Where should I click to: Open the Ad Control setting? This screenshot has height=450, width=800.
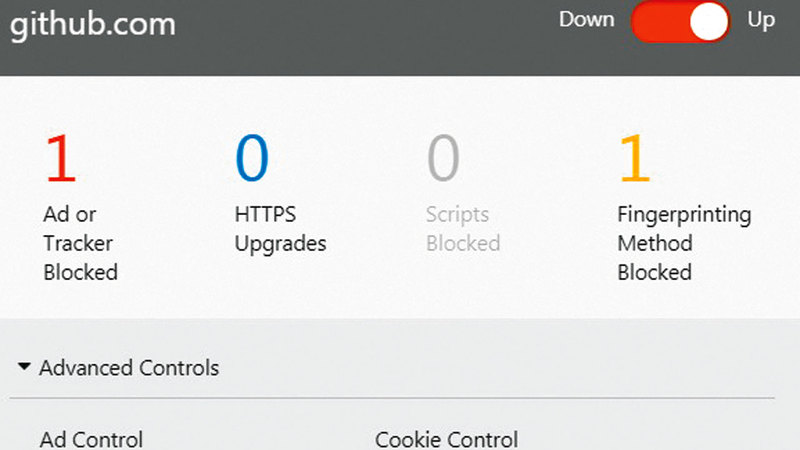click(x=91, y=439)
